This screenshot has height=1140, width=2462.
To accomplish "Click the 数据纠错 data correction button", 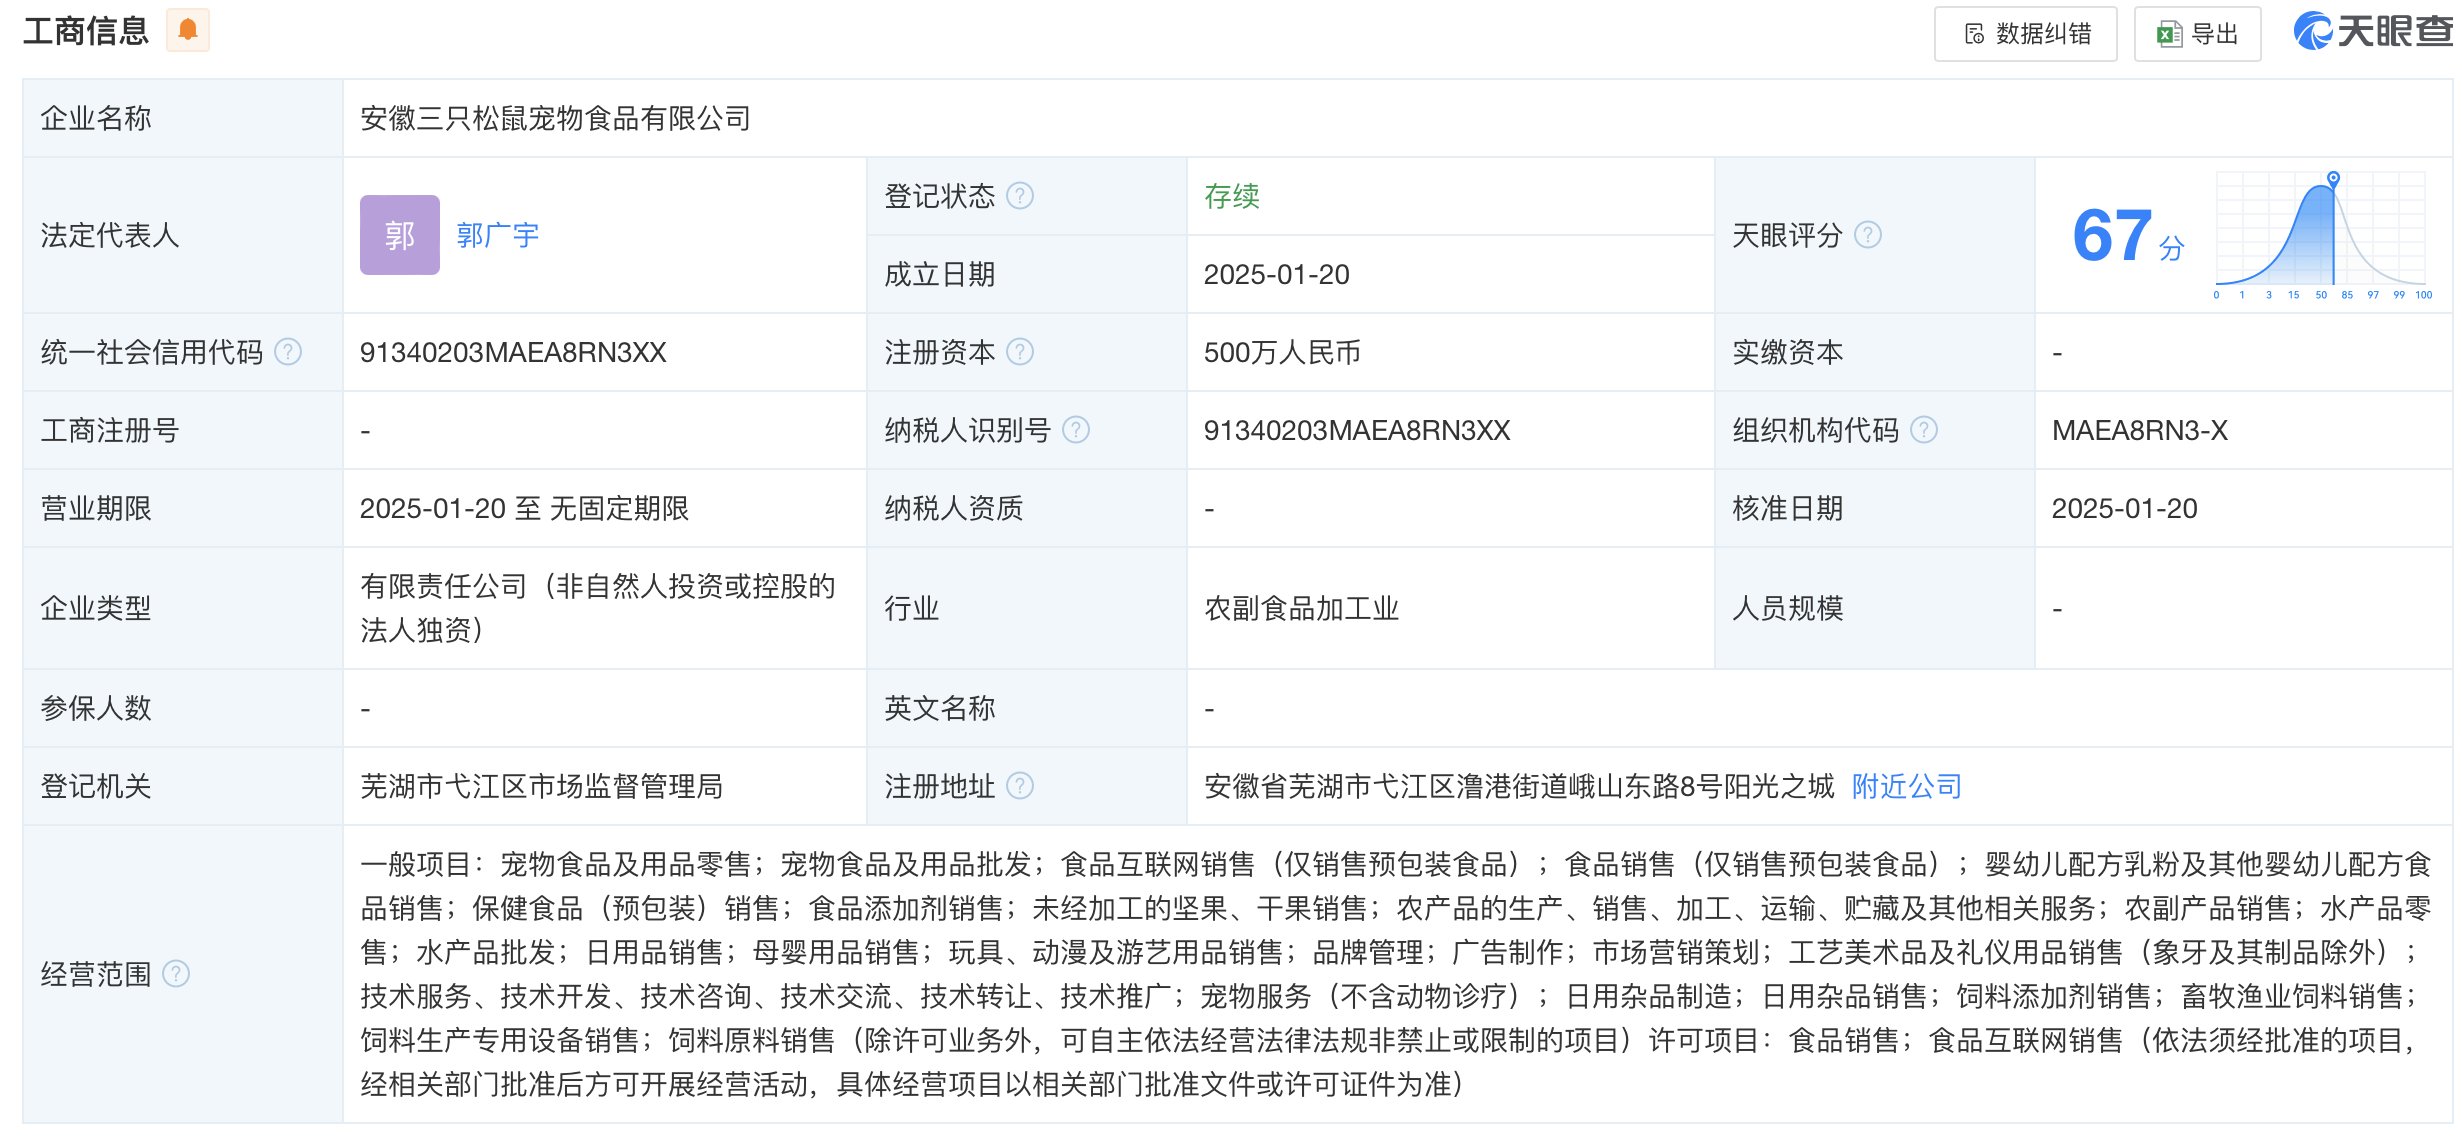I will click(x=2025, y=34).
